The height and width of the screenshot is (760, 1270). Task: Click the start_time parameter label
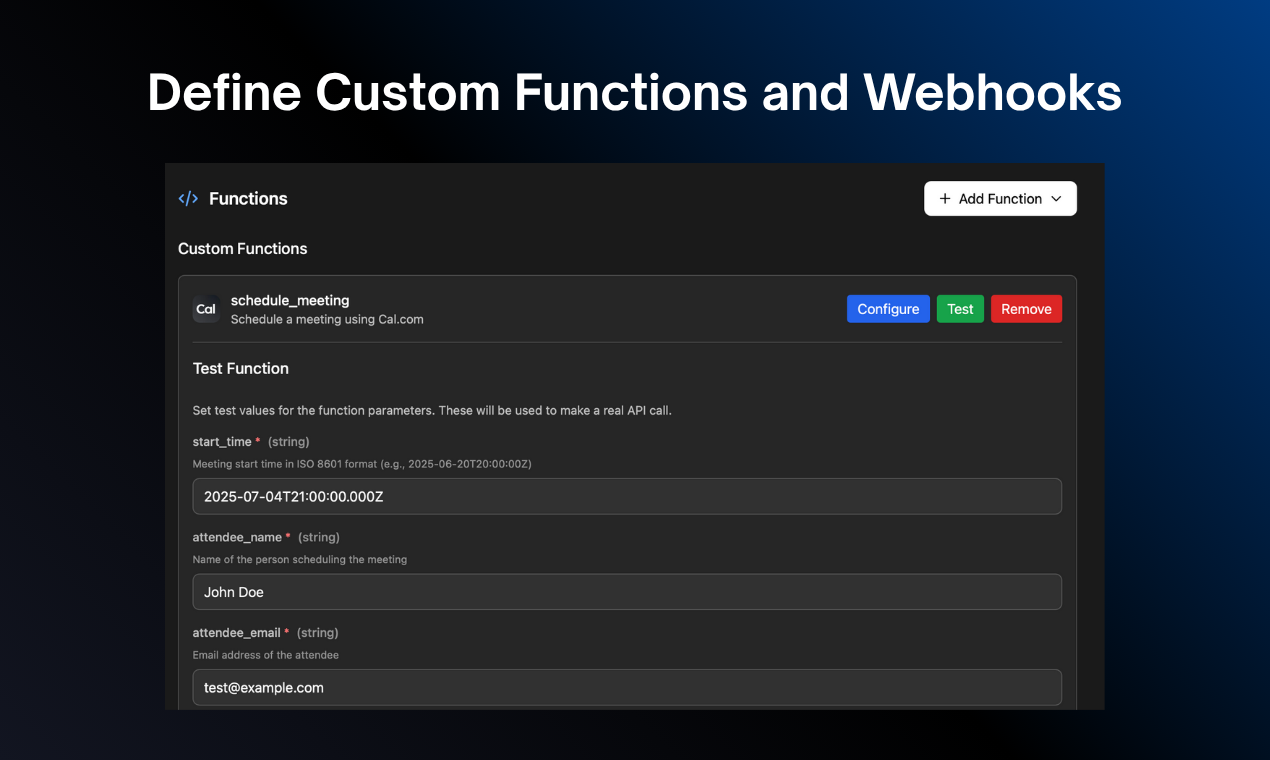tap(222, 441)
